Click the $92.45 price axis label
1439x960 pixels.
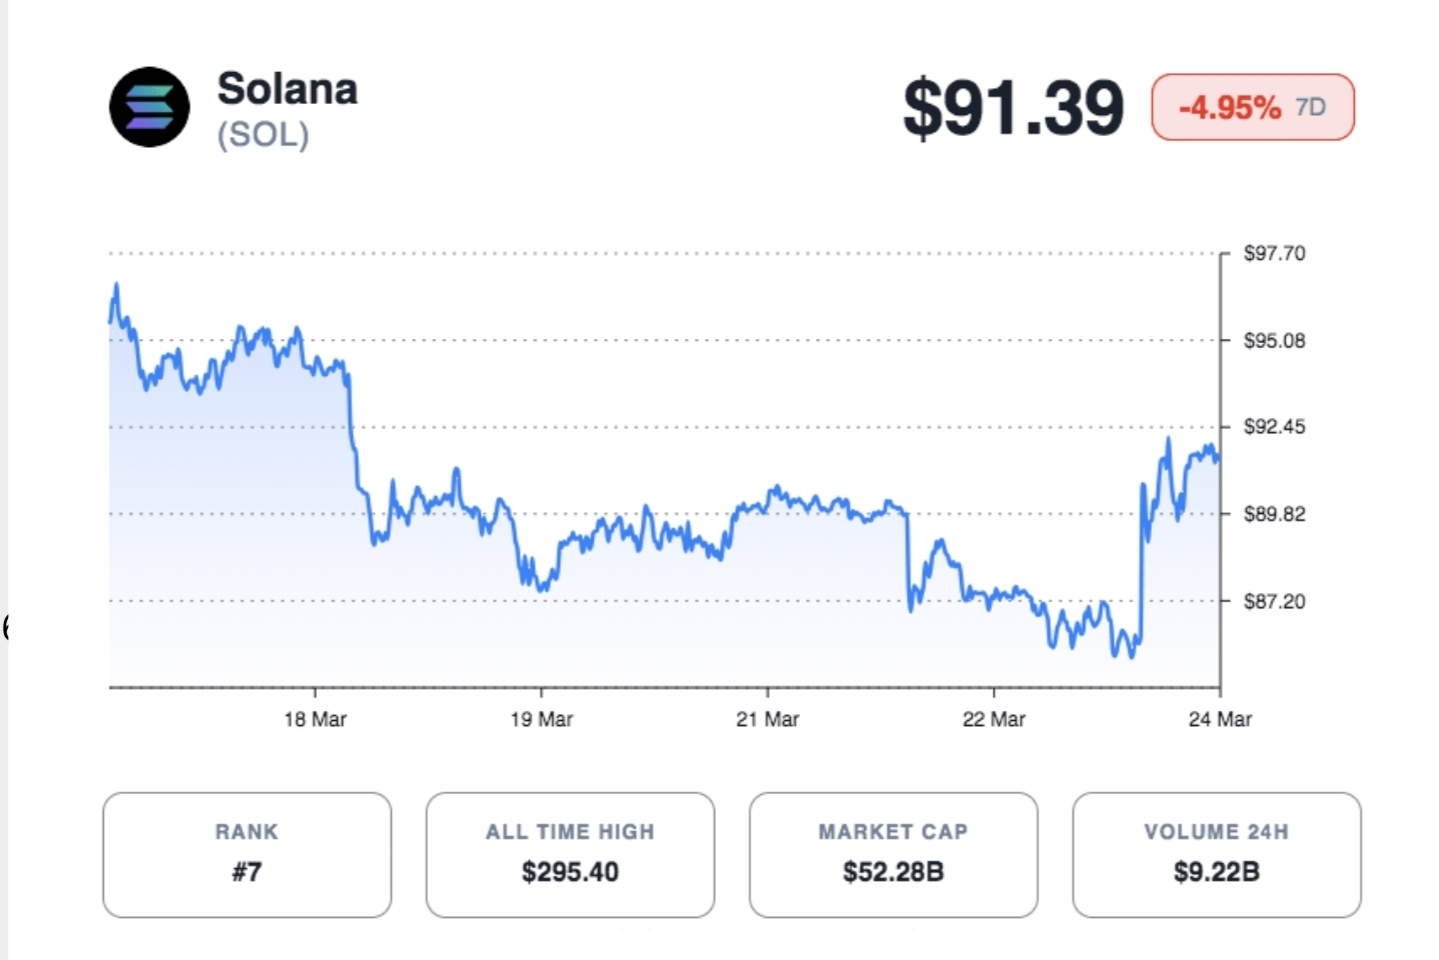[x=1274, y=427]
